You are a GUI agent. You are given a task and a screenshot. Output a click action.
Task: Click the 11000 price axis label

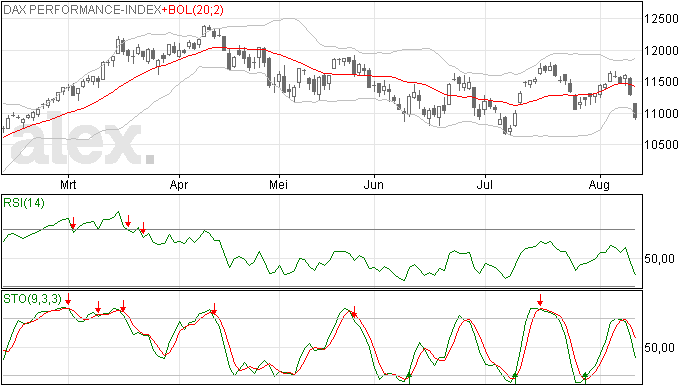click(661, 114)
